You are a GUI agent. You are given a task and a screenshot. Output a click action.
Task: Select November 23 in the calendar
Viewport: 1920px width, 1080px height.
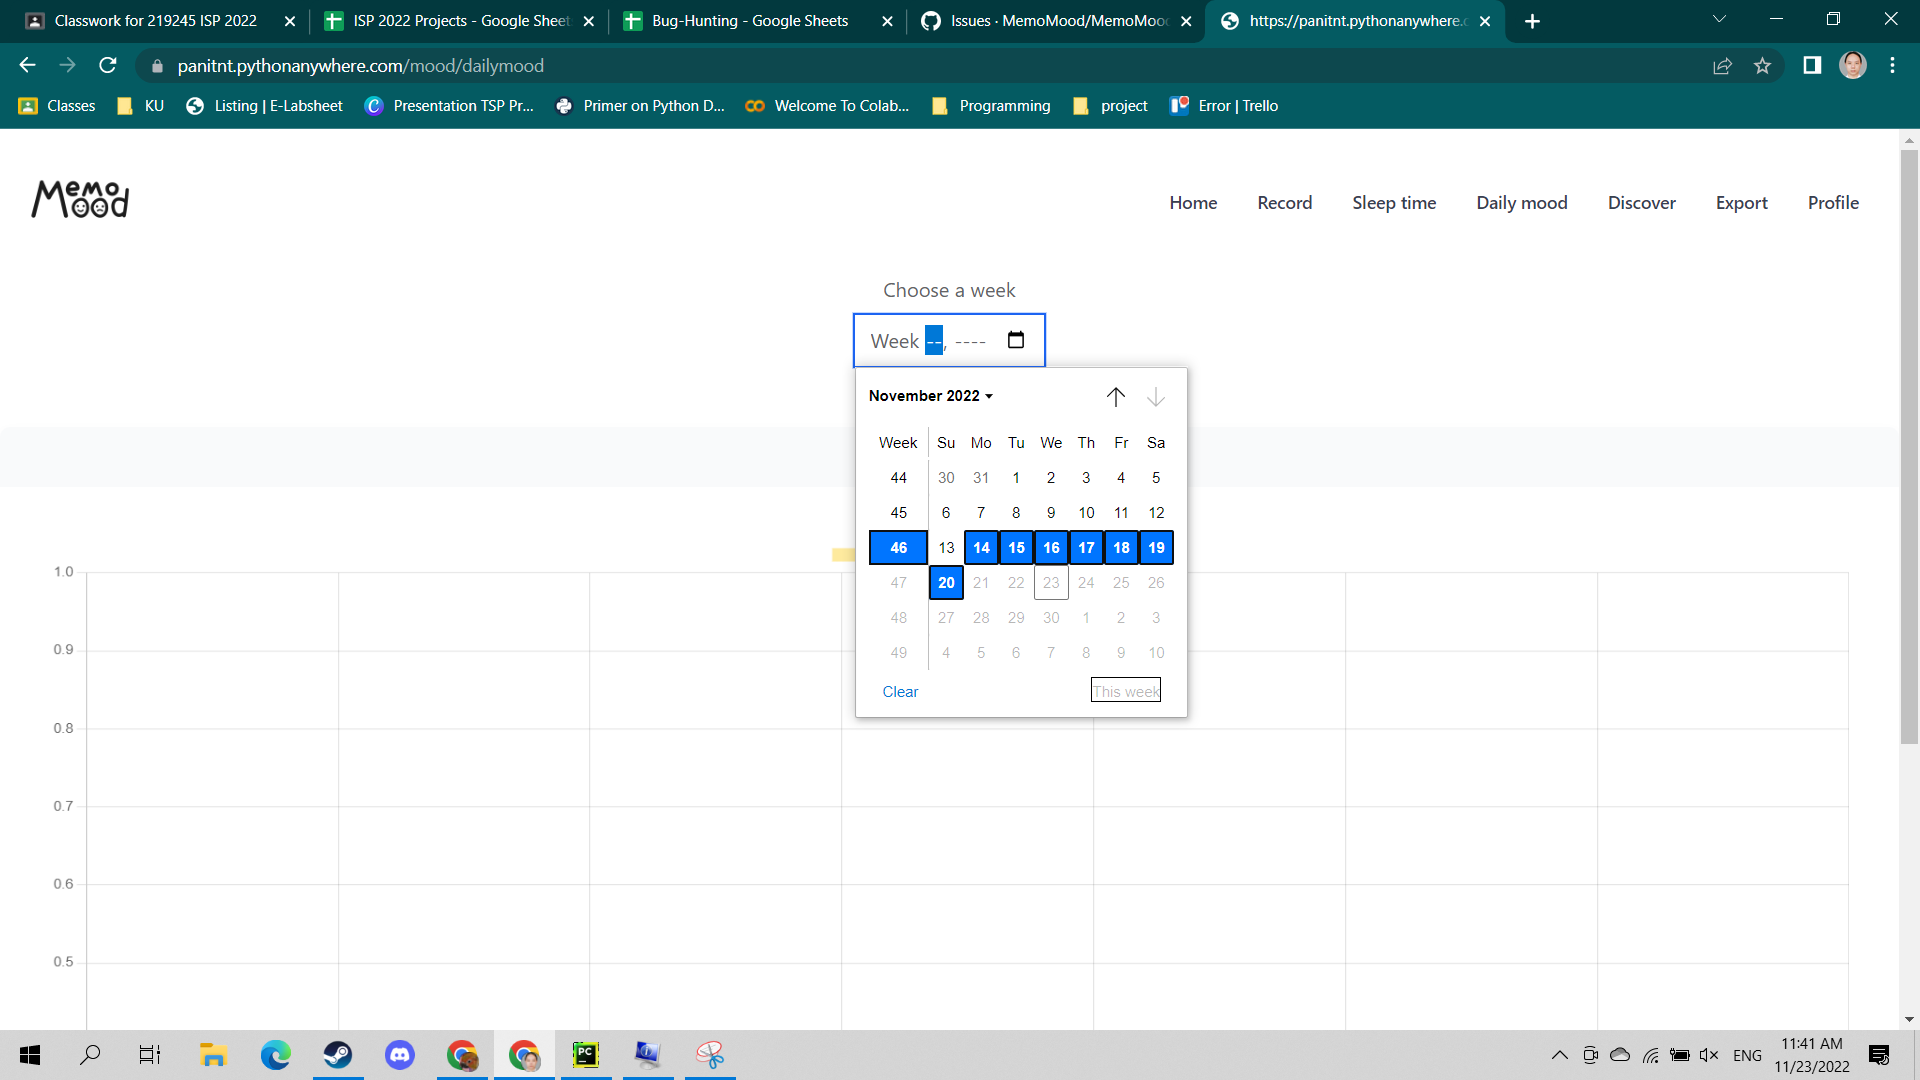click(1051, 582)
